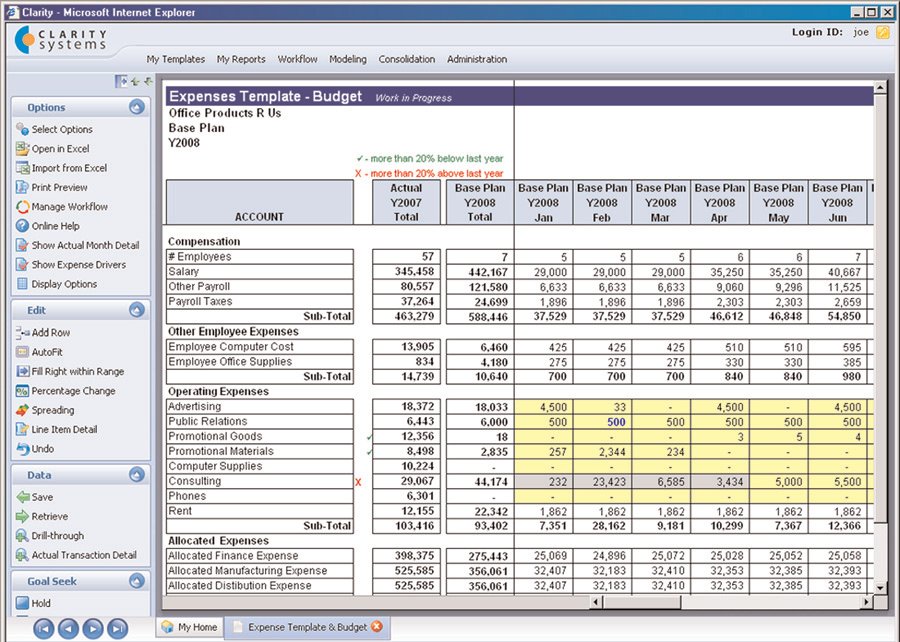The image size is (900, 642).
Task: Collapse the Options panel
Action: point(137,107)
